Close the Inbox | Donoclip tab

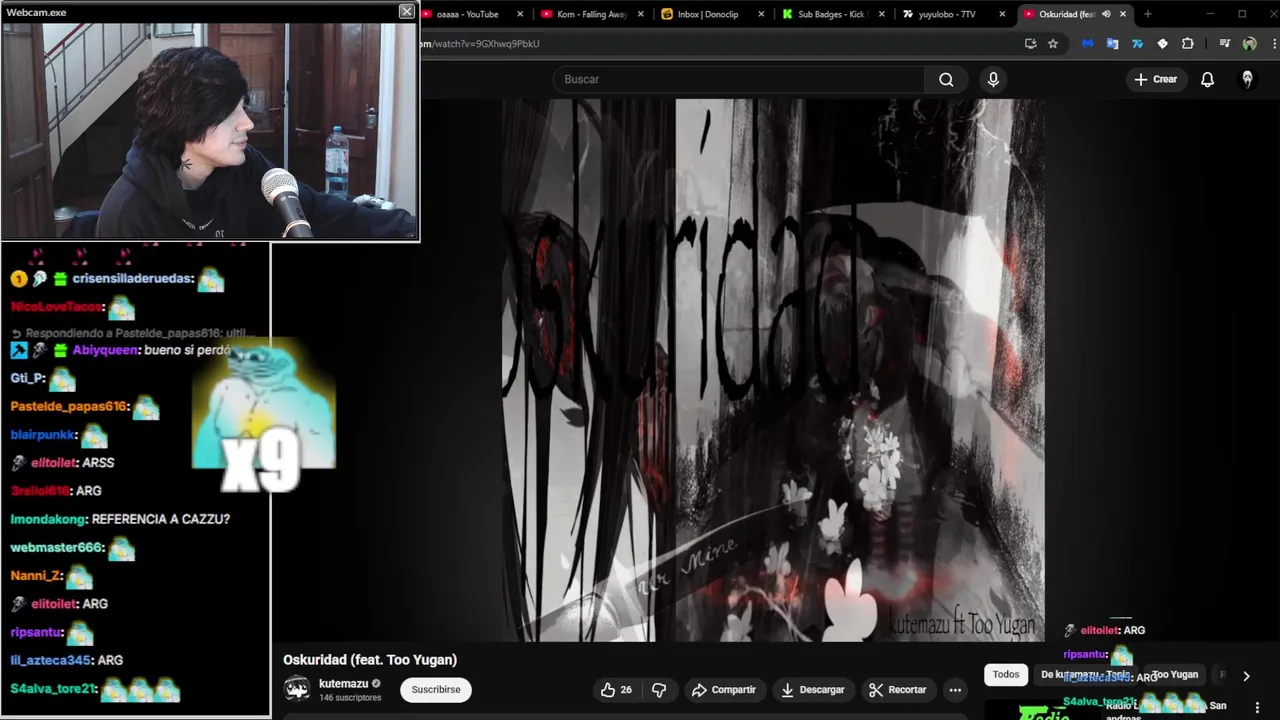(x=762, y=14)
